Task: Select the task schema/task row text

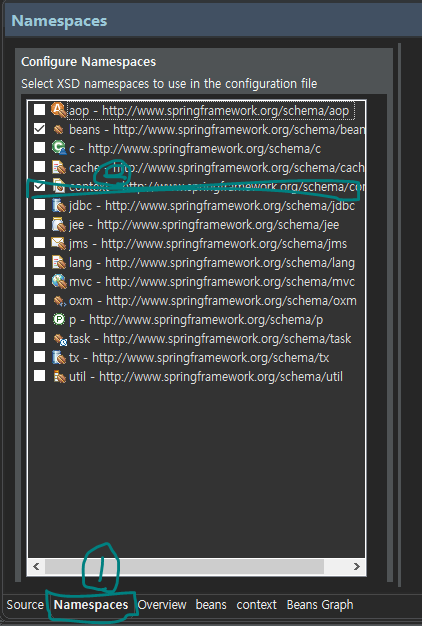Action: click(x=210, y=339)
